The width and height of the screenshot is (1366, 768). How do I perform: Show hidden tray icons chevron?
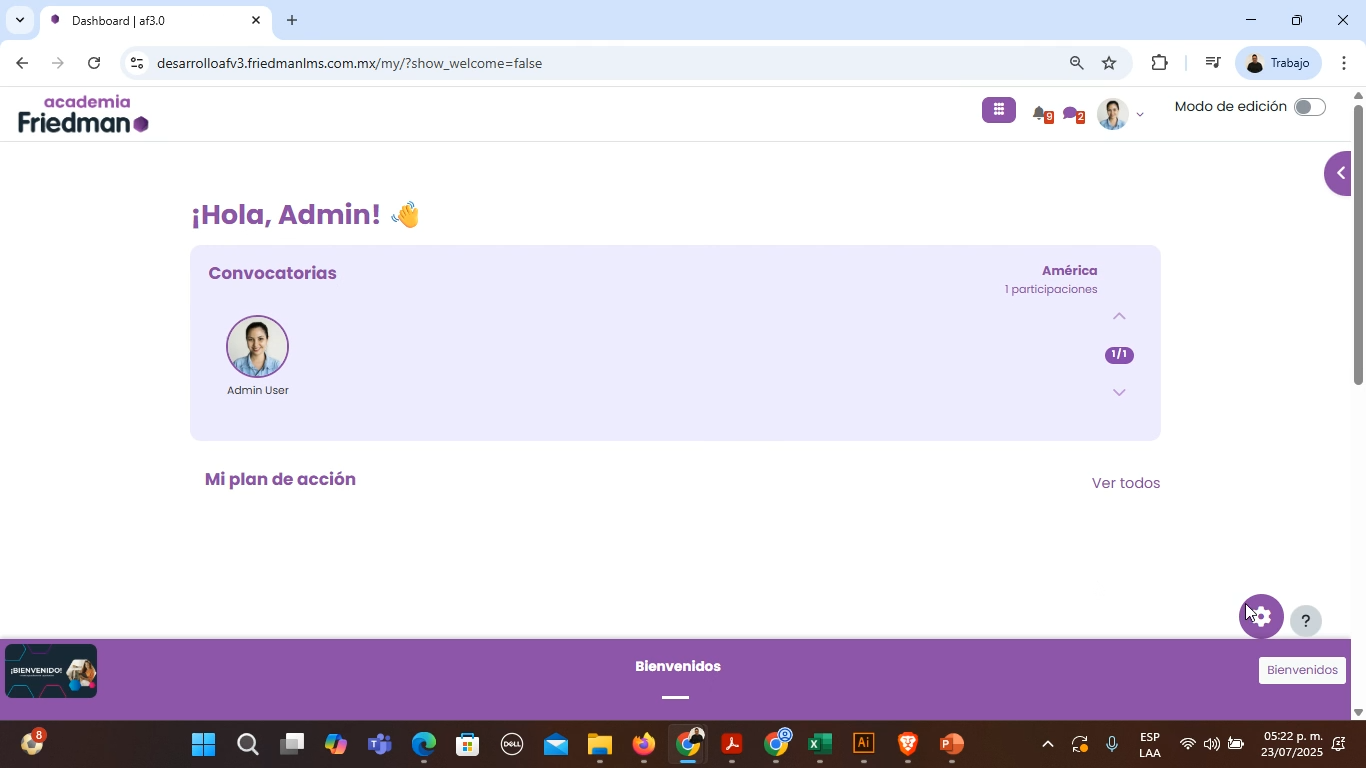click(1047, 744)
